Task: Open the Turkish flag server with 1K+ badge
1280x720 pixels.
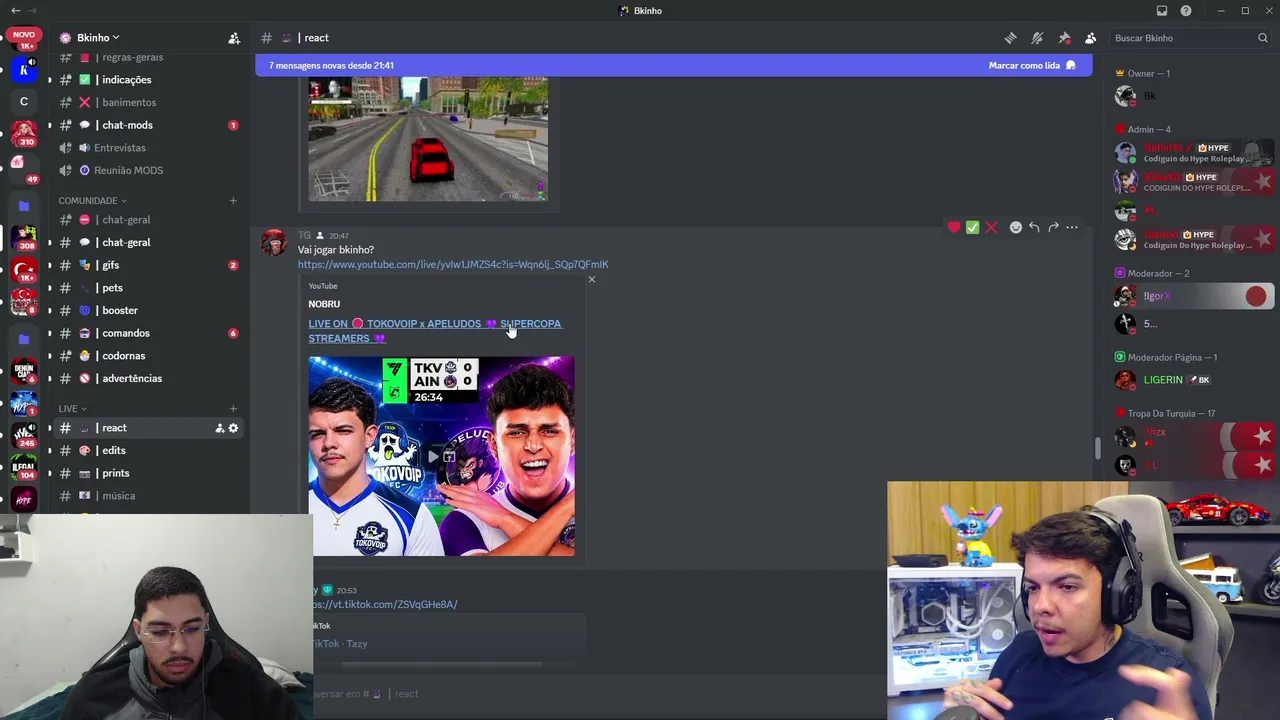Action: click(x=23, y=270)
